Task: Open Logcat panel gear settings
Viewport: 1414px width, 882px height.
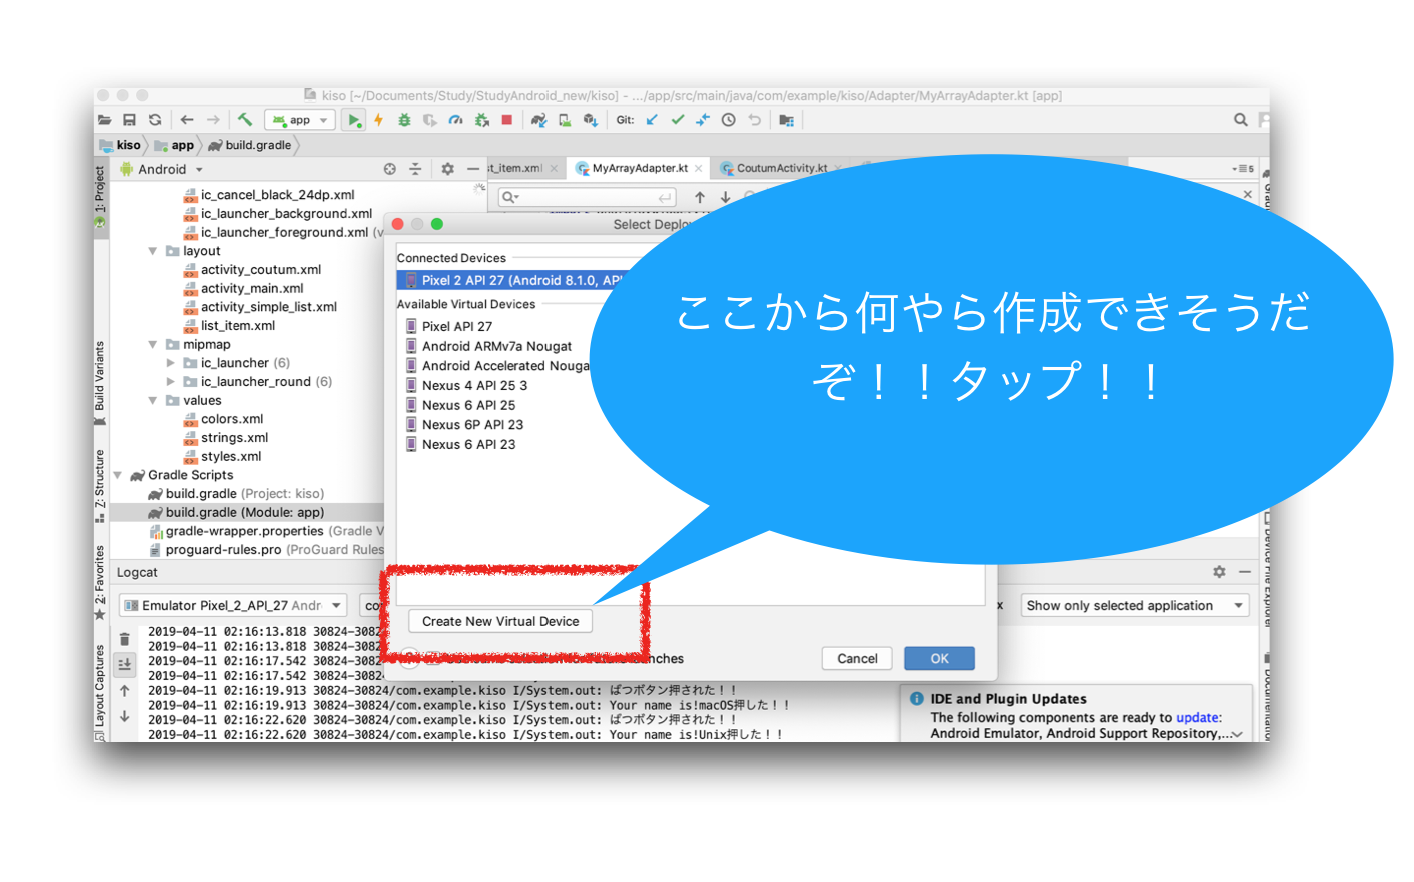Action: coord(1219,573)
